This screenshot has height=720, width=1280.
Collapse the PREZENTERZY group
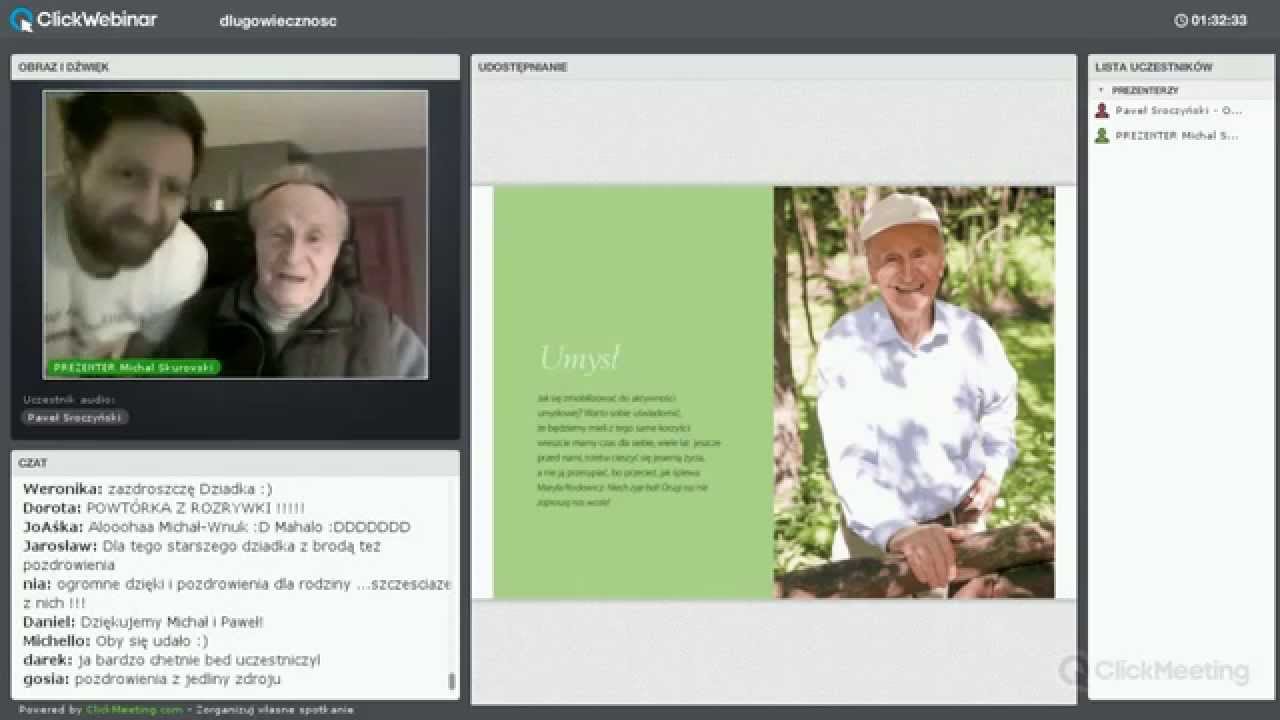click(1101, 90)
